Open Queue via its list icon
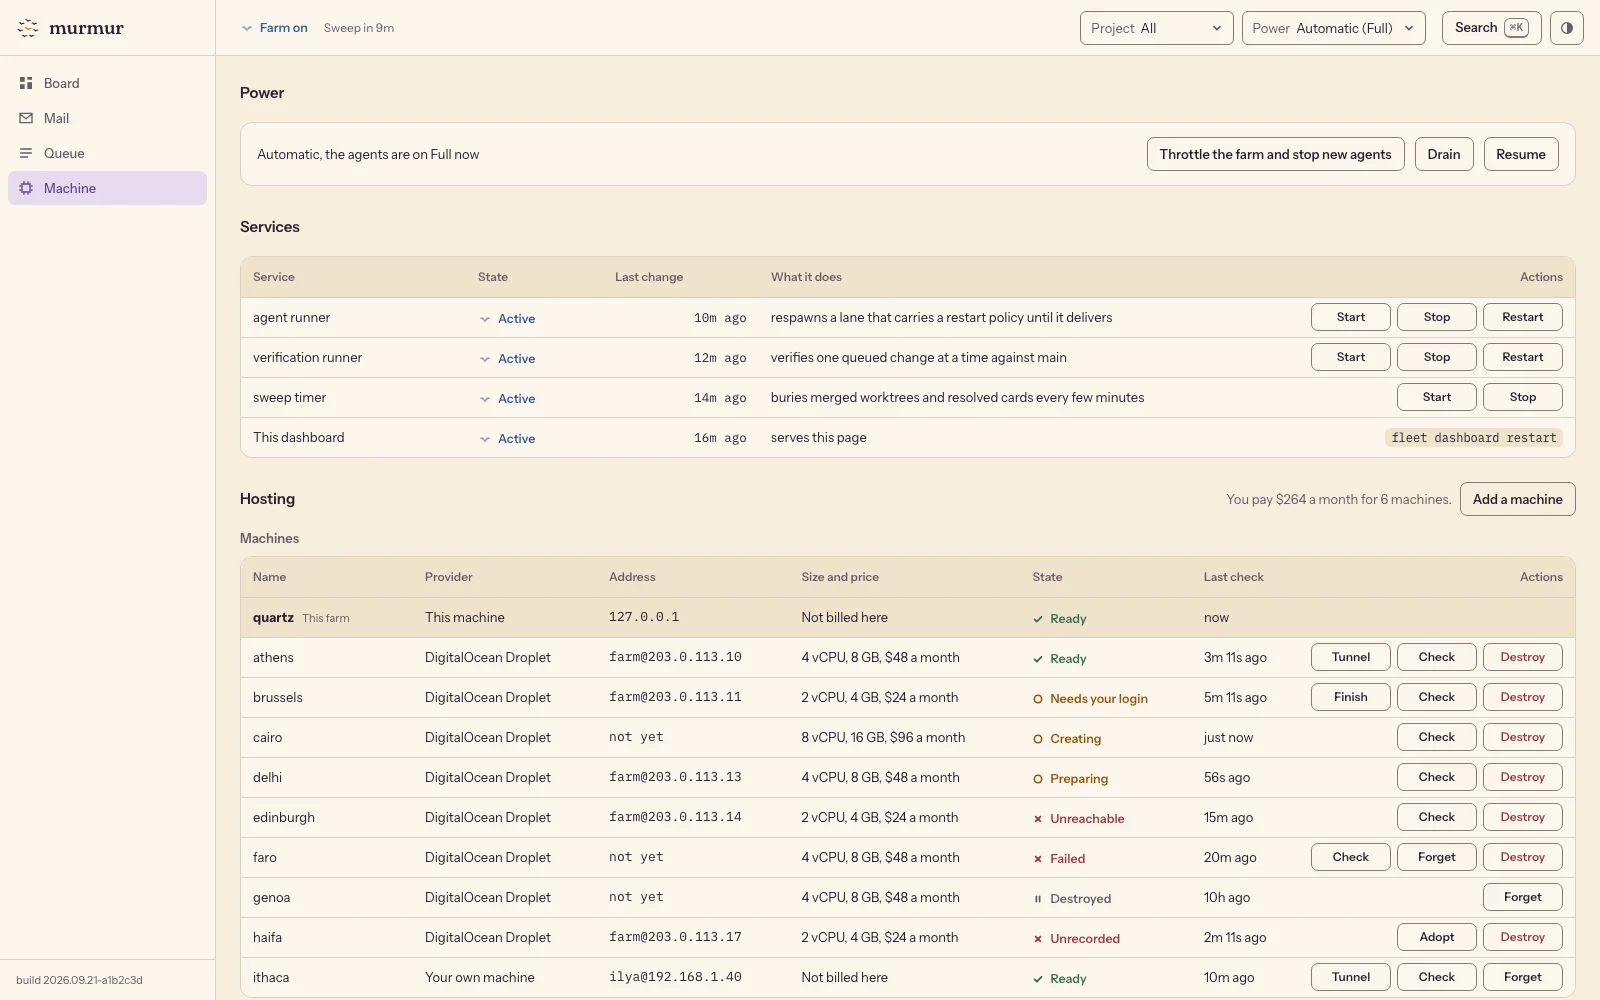This screenshot has height=1000, width=1600. coord(26,153)
